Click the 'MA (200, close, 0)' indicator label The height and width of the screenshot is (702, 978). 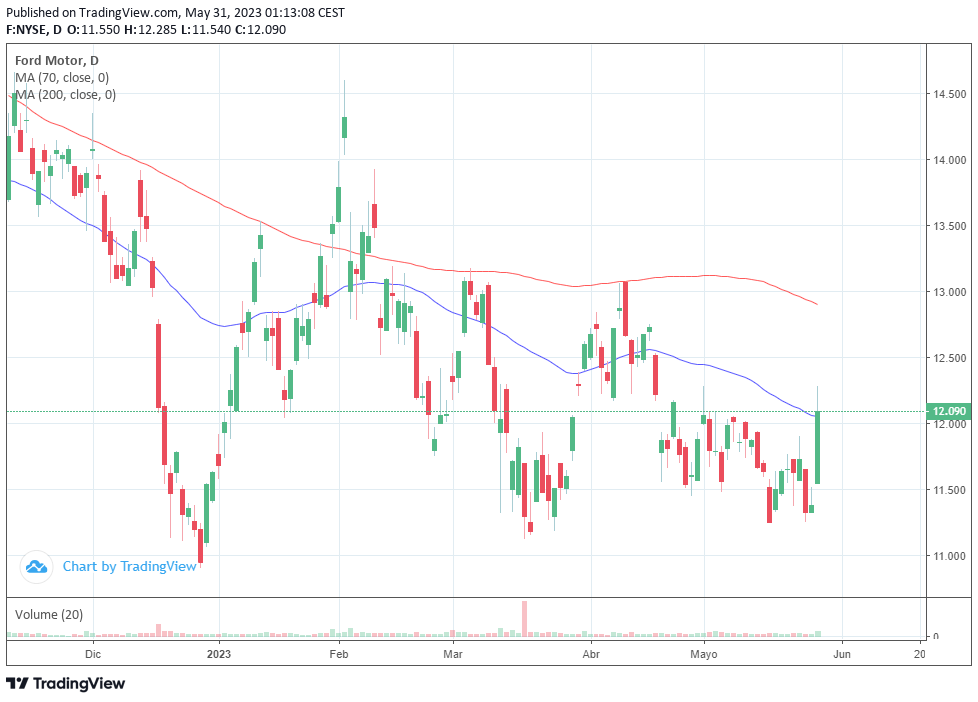tap(65, 94)
